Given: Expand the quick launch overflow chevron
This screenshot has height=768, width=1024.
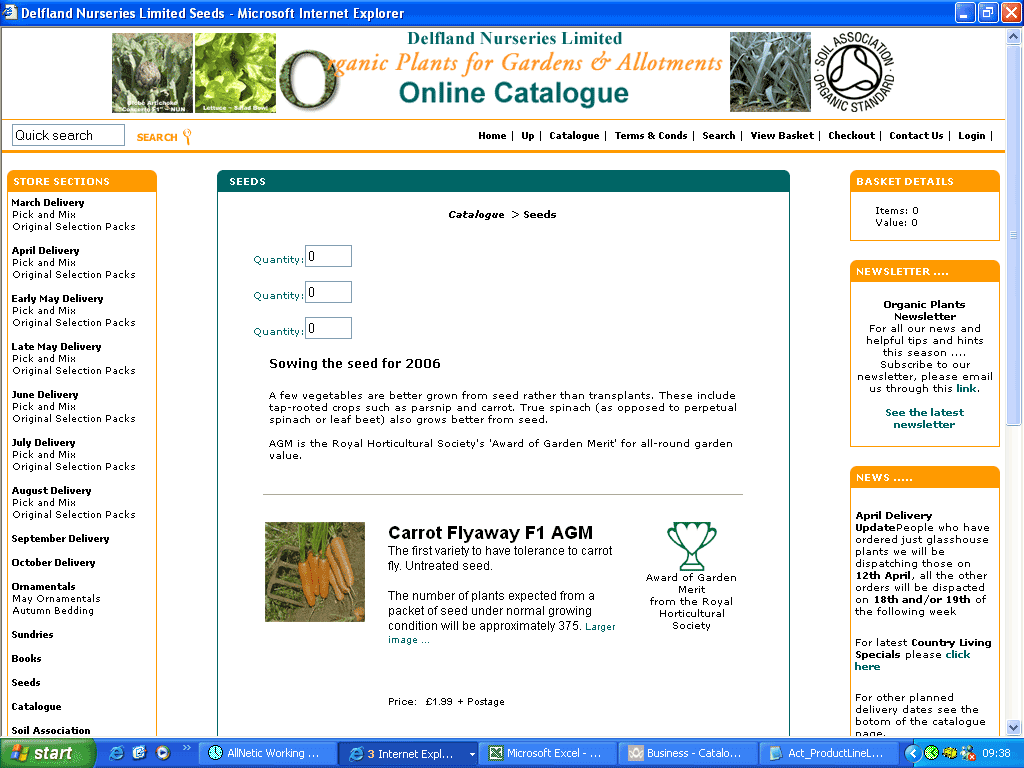Looking at the screenshot, I should (186, 748).
